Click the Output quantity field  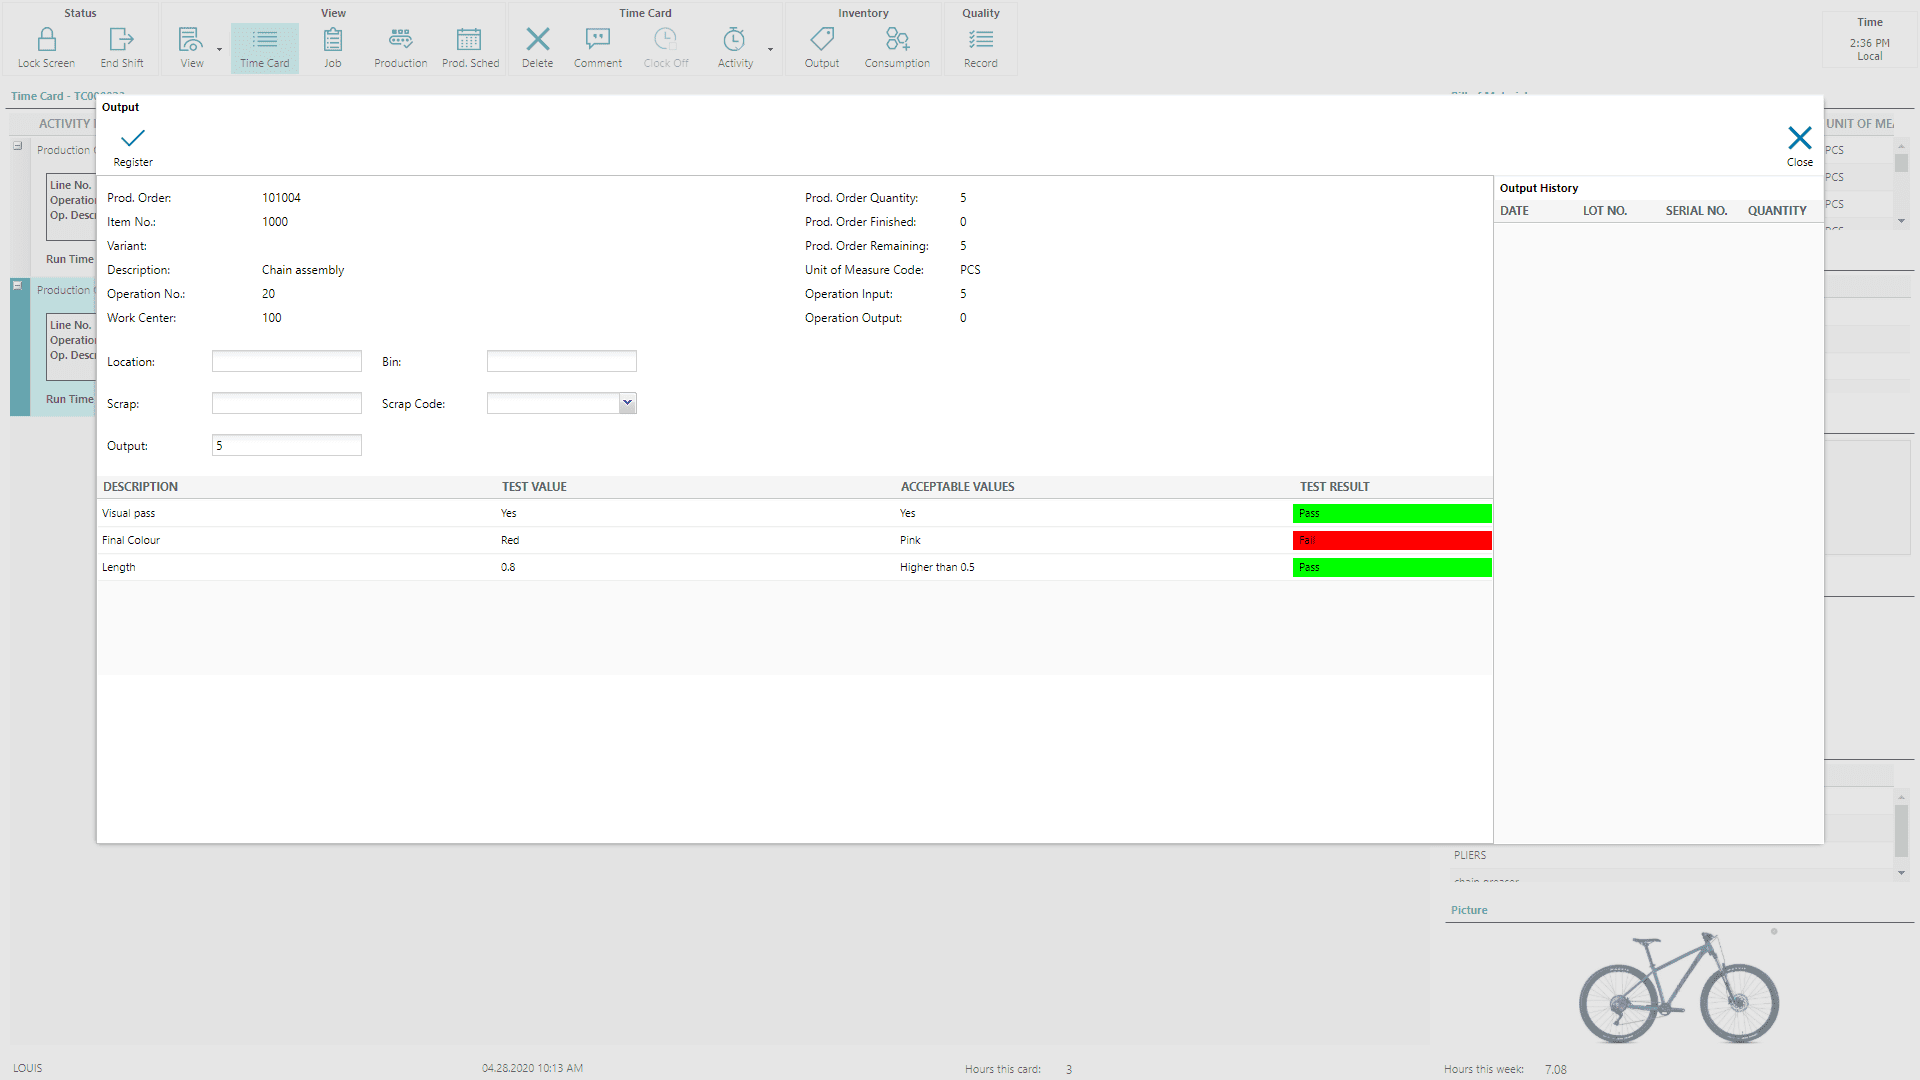pyautogui.click(x=287, y=445)
